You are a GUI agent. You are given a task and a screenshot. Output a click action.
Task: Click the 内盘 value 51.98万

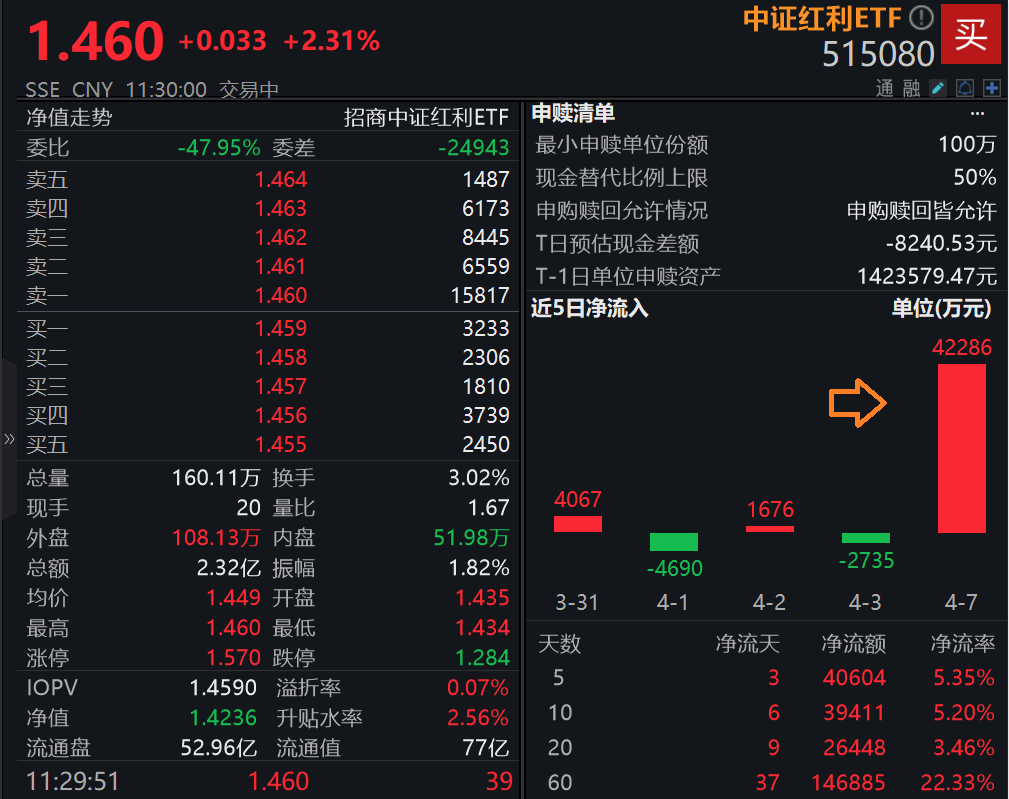(471, 538)
